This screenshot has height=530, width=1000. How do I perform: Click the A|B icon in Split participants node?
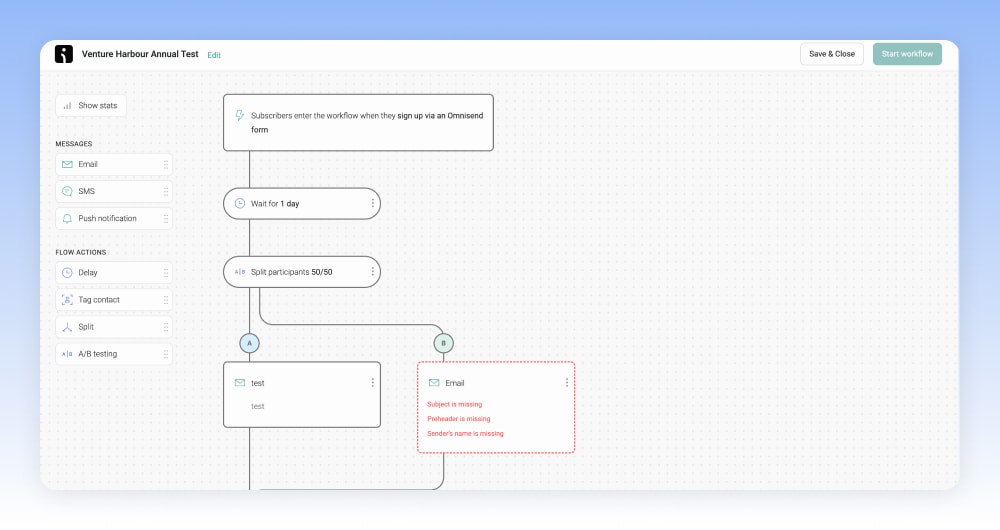[240, 272]
